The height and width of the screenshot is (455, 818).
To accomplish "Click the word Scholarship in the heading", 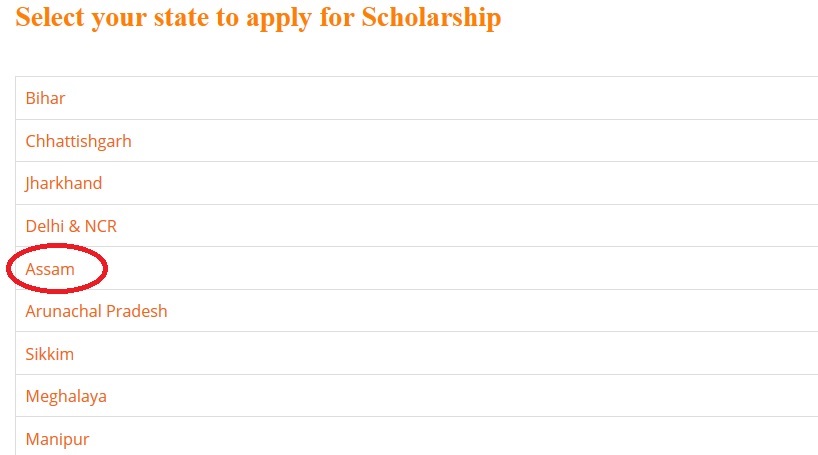I will coord(431,17).
